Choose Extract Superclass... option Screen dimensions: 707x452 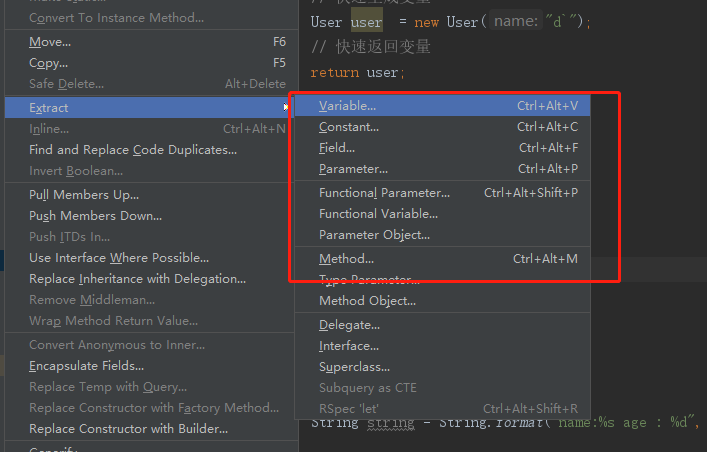pos(442,367)
